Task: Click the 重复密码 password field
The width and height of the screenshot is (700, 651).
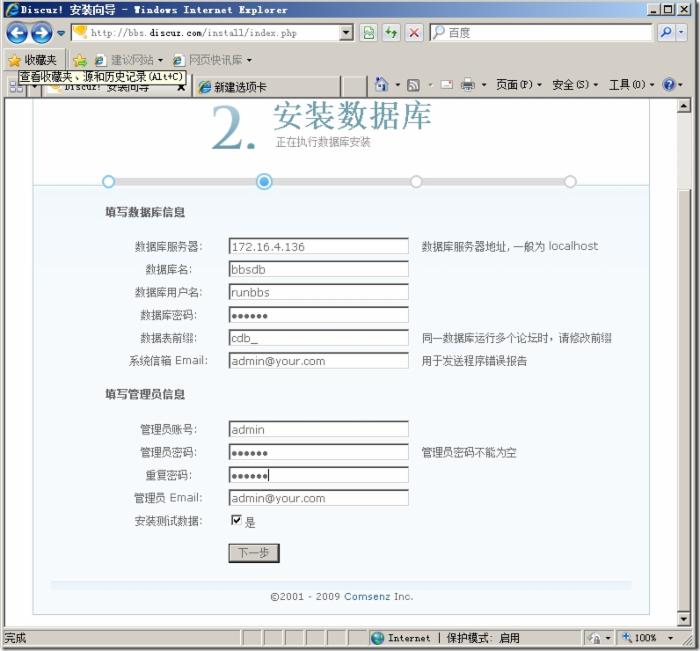Action: tap(319, 475)
